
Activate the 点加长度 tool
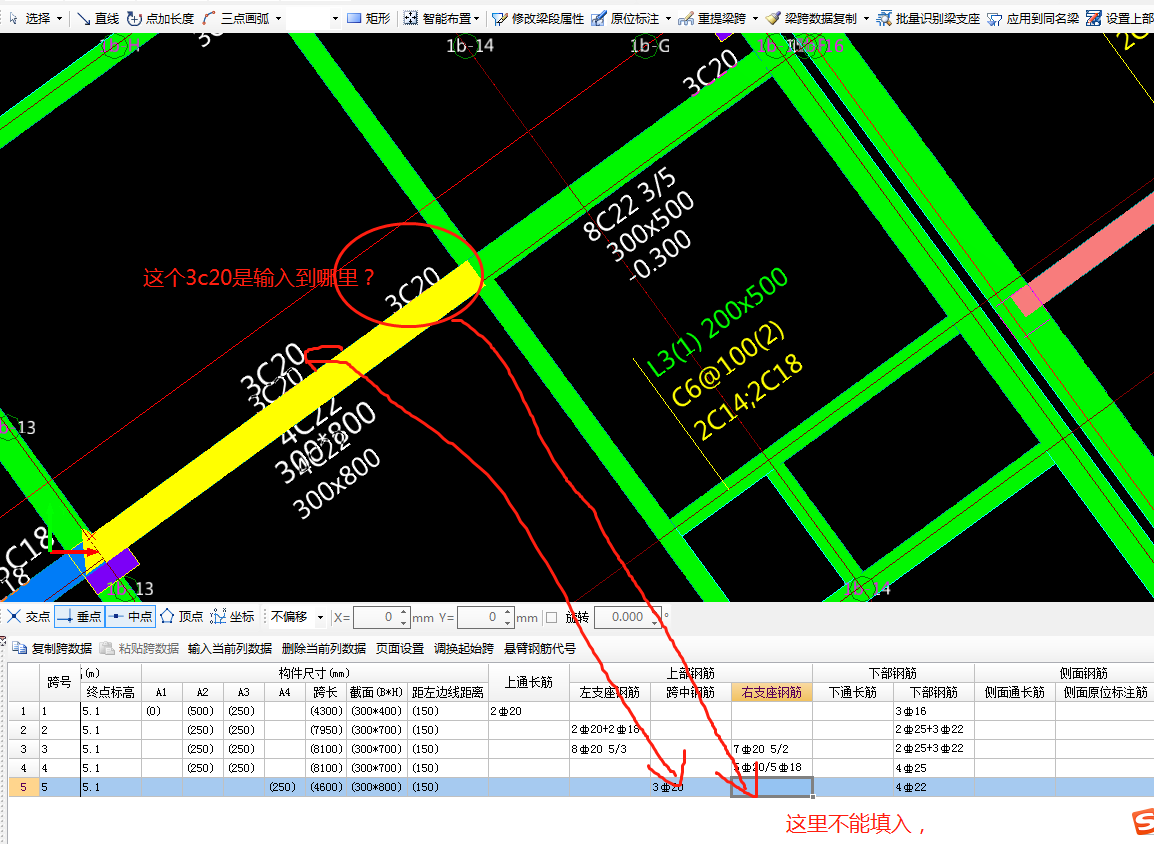160,18
